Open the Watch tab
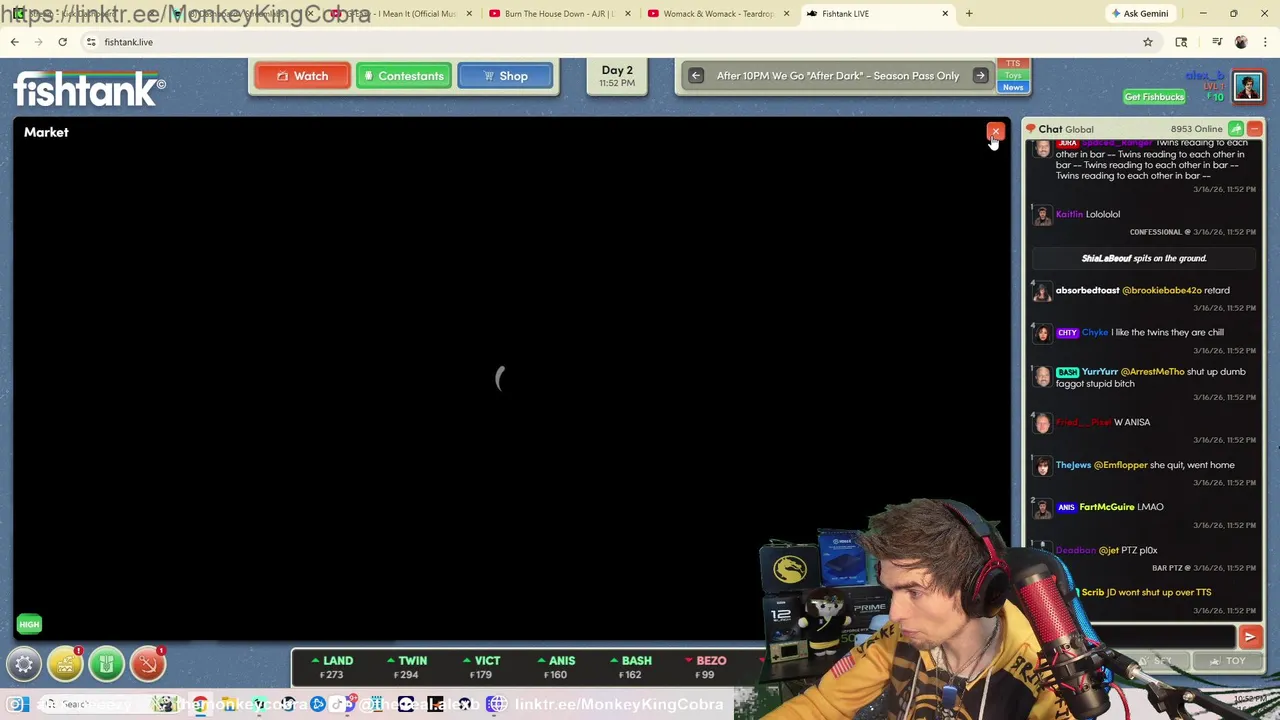The width and height of the screenshot is (1280, 720). pyautogui.click(x=302, y=76)
